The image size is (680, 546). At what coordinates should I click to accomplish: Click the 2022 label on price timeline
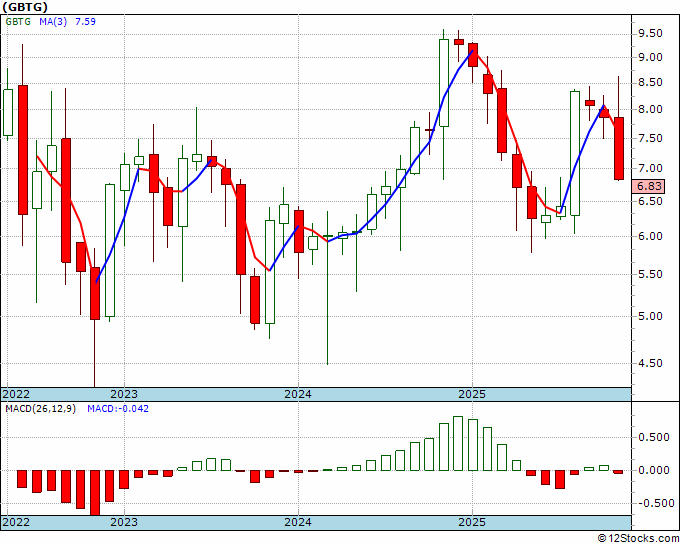(16, 394)
